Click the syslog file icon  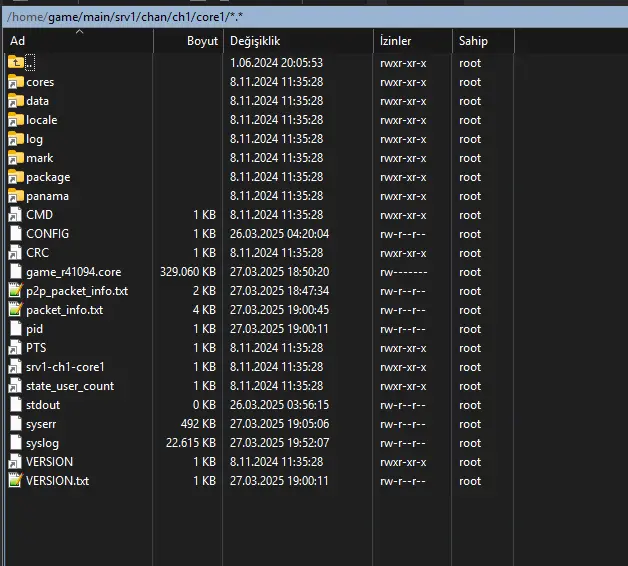pyautogui.click(x=15, y=443)
